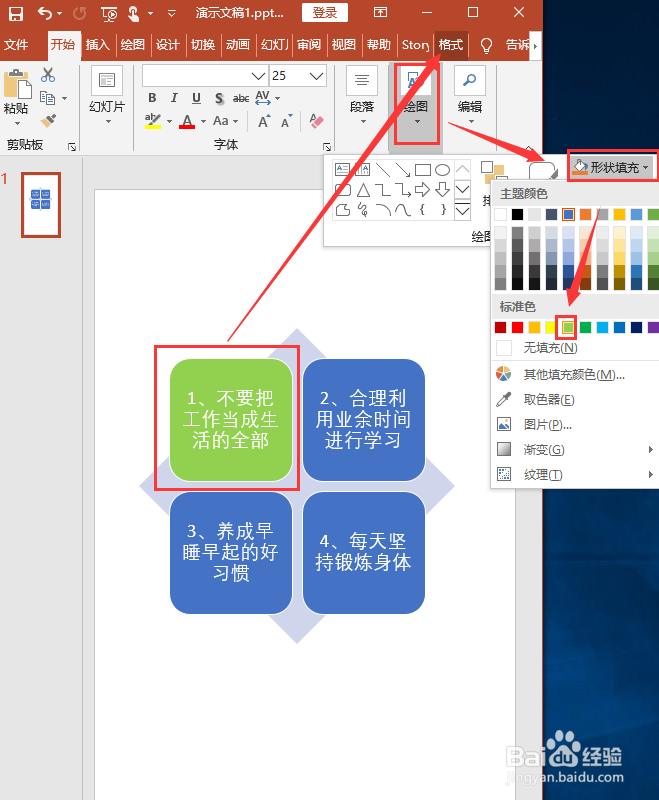The height and width of the screenshot is (800, 659).
Task: Copy selection with the copy icon
Action: (47, 97)
